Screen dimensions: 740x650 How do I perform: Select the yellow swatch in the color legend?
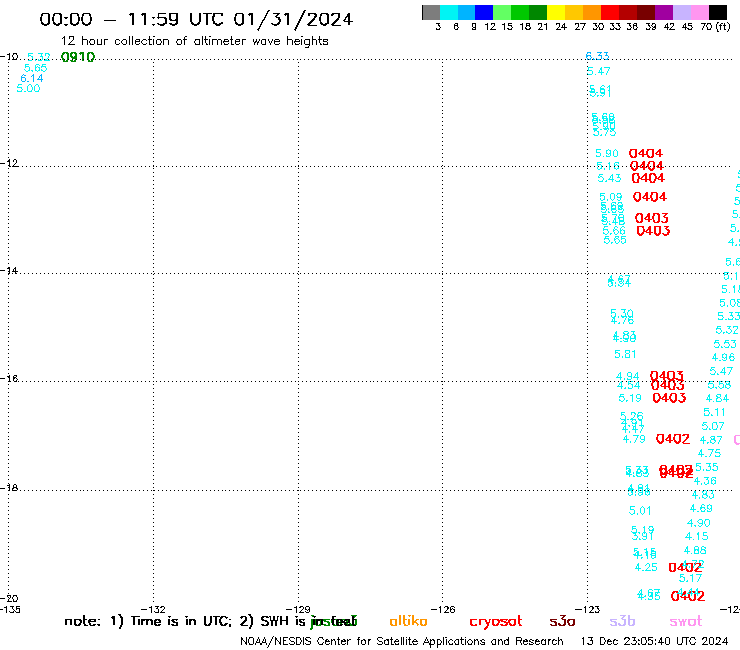(556, 12)
